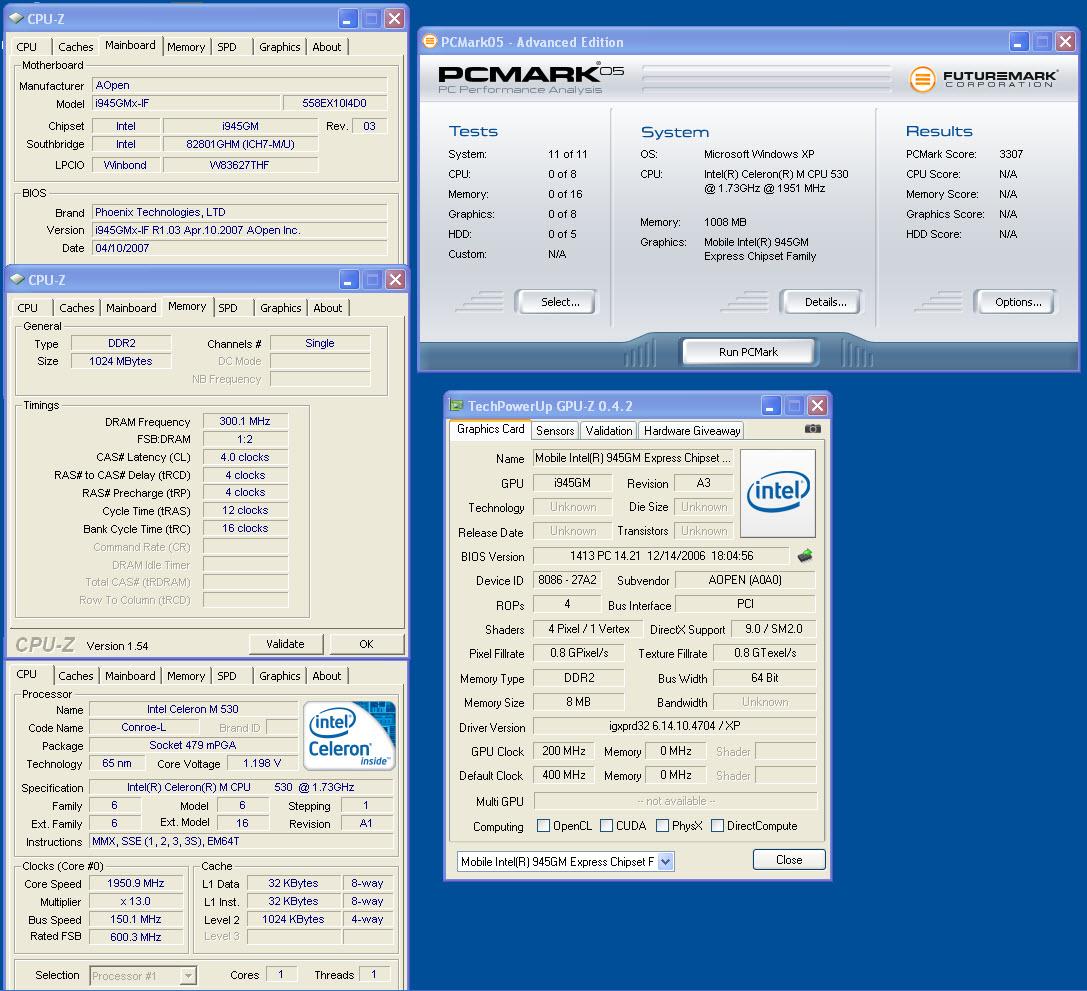Select the Graphics Card tab in GPU-Z

point(490,429)
